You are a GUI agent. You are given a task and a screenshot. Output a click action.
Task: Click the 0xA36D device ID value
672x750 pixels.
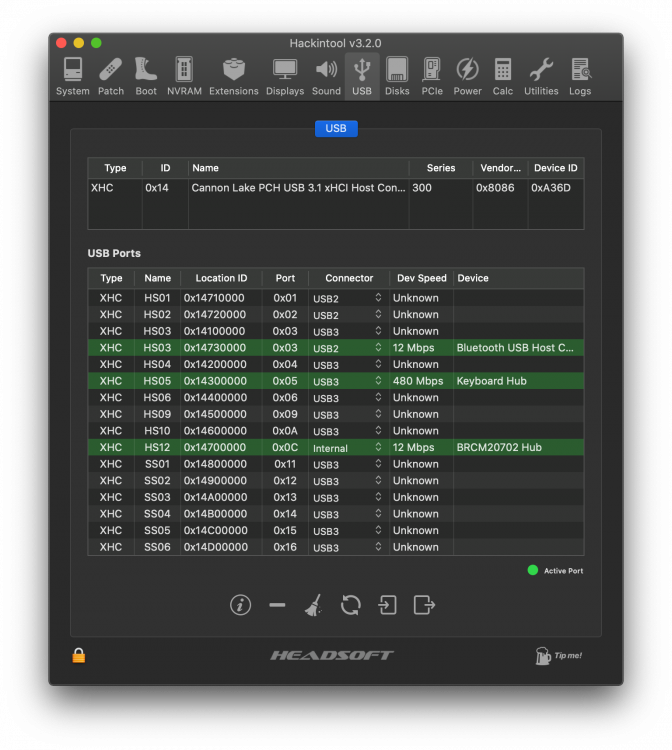coord(551,188)
